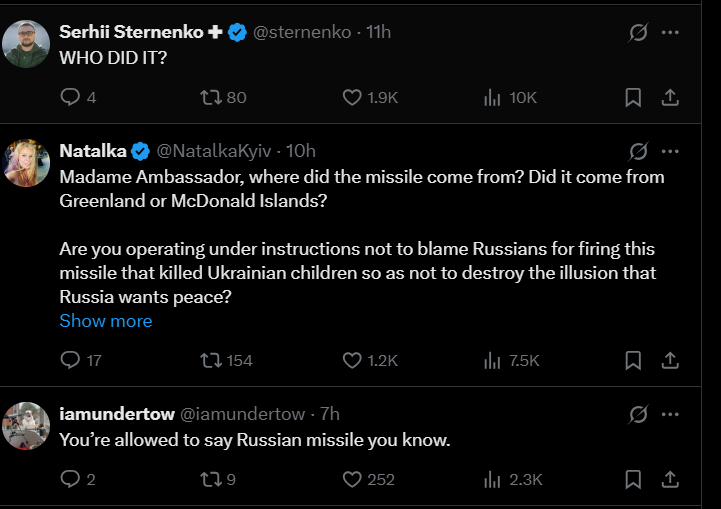Viewport: 721px width, 509px height.
Task: Reply to Serhii Sternenko's post
Action: click(70, 97)
